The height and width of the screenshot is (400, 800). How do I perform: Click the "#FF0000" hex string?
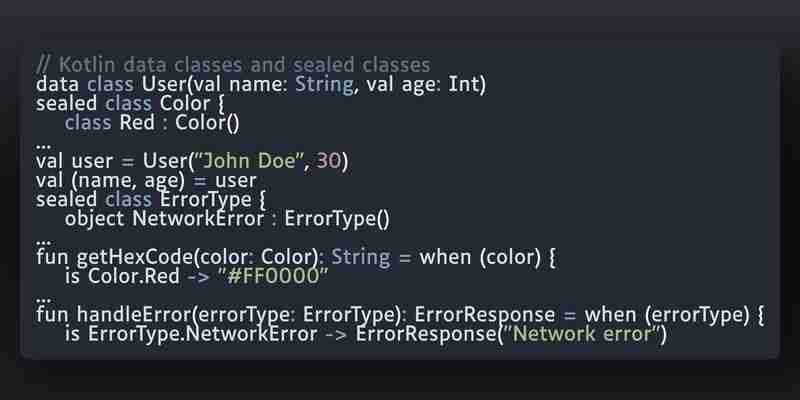click(x=272, y=277)
